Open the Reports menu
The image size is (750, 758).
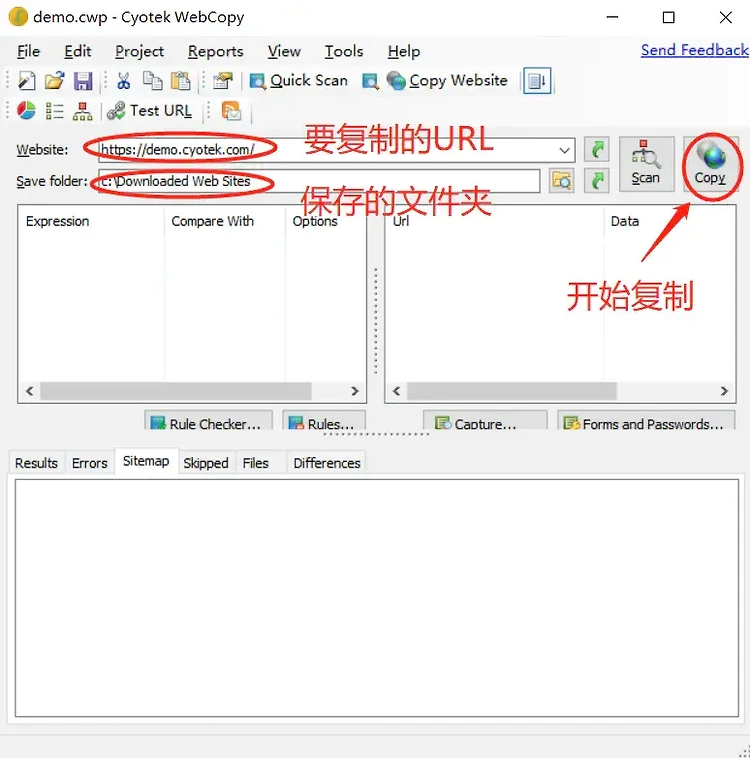(216, 51)
